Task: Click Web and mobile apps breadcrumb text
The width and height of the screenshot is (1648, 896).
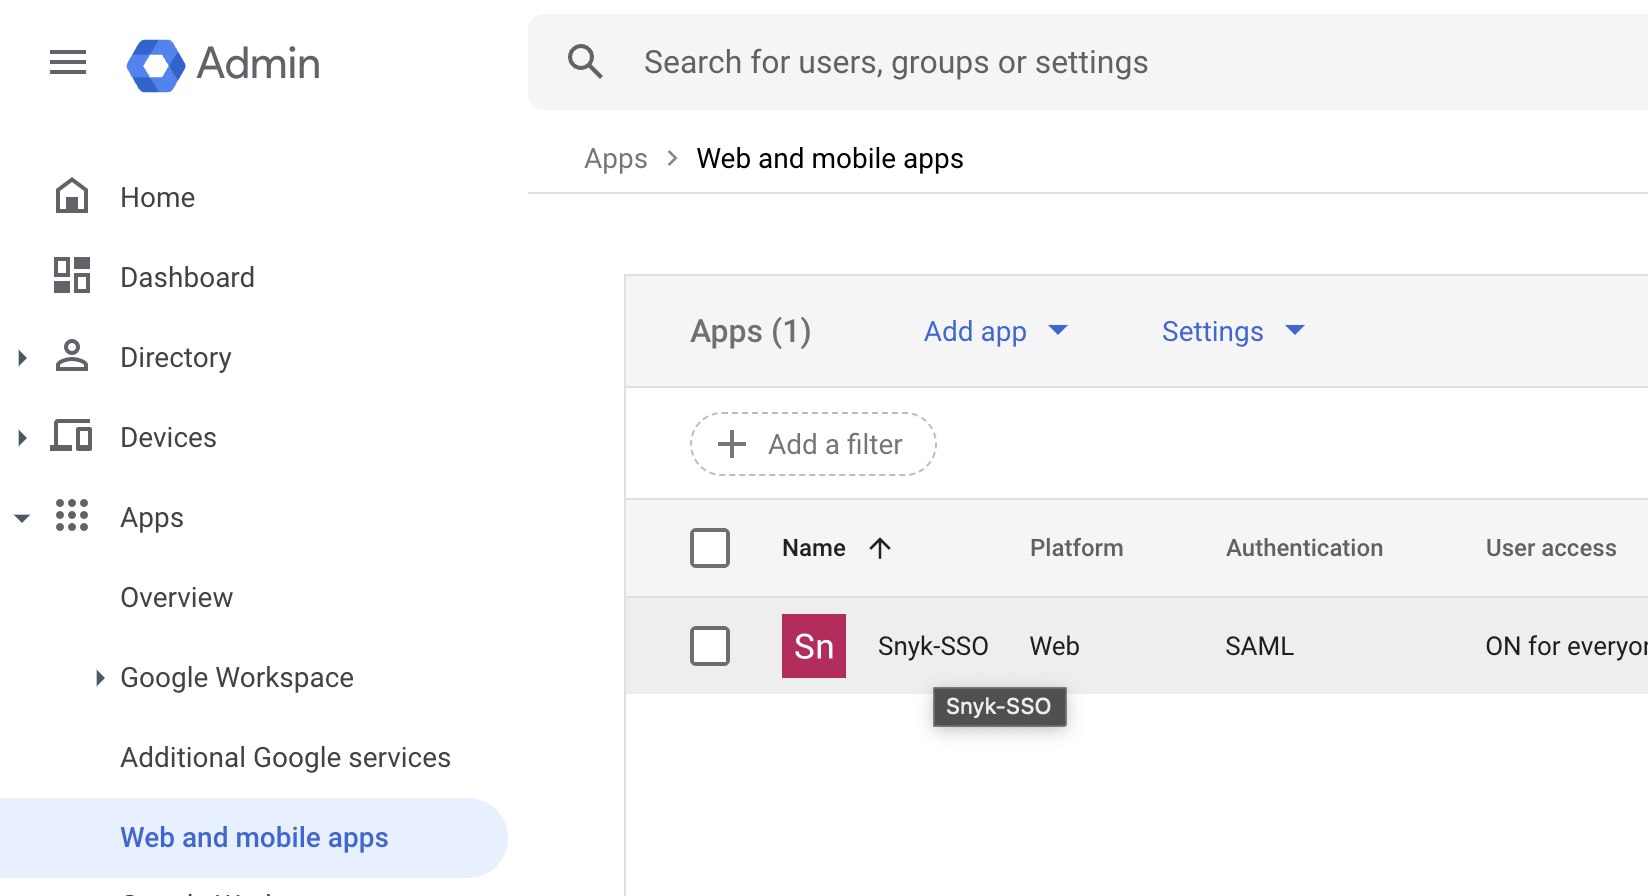Action: pyautogui.click(x=830, y=159)
